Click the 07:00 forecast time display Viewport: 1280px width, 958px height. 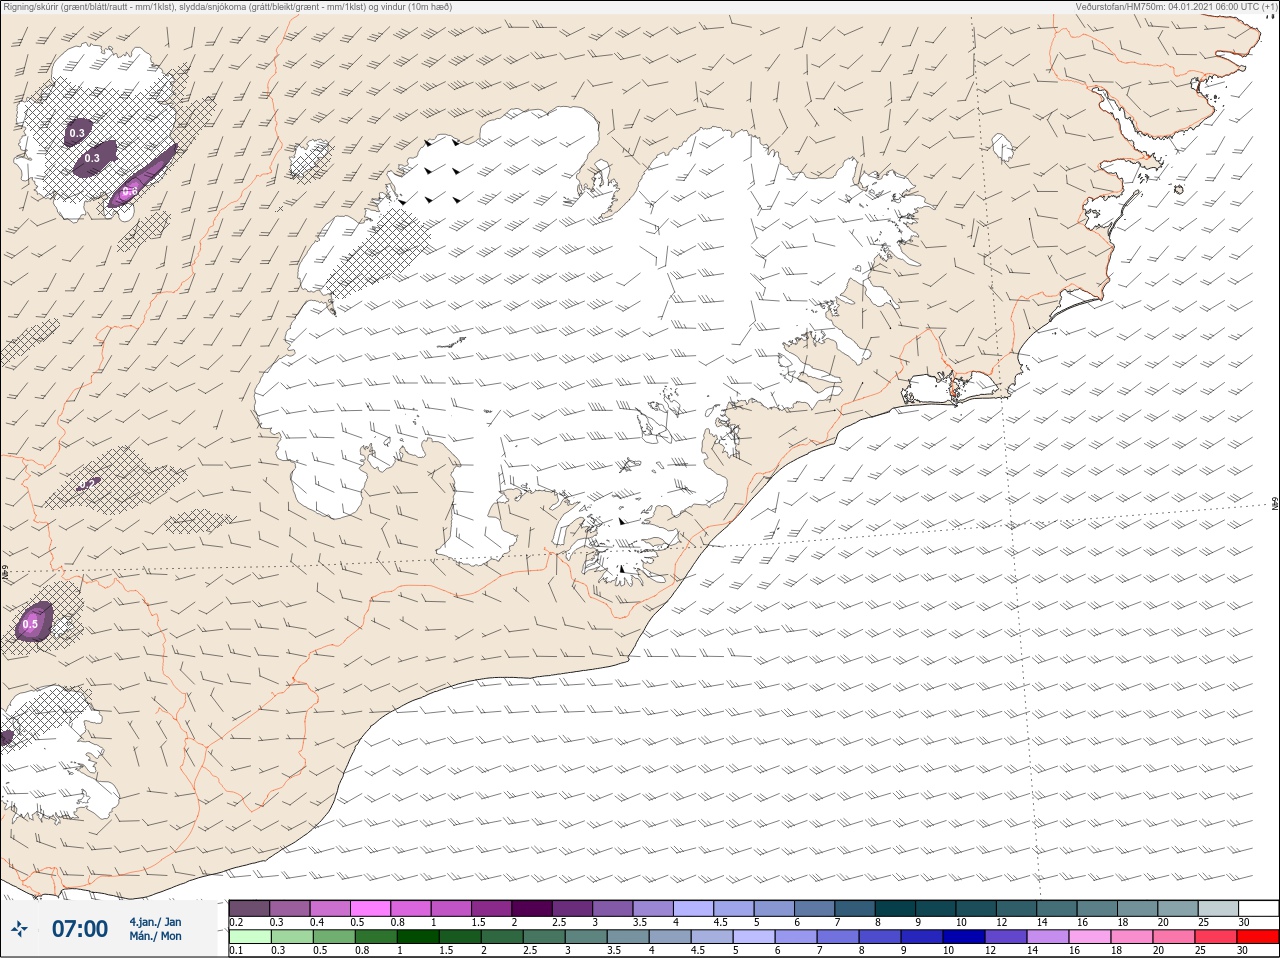pos(80,929)
